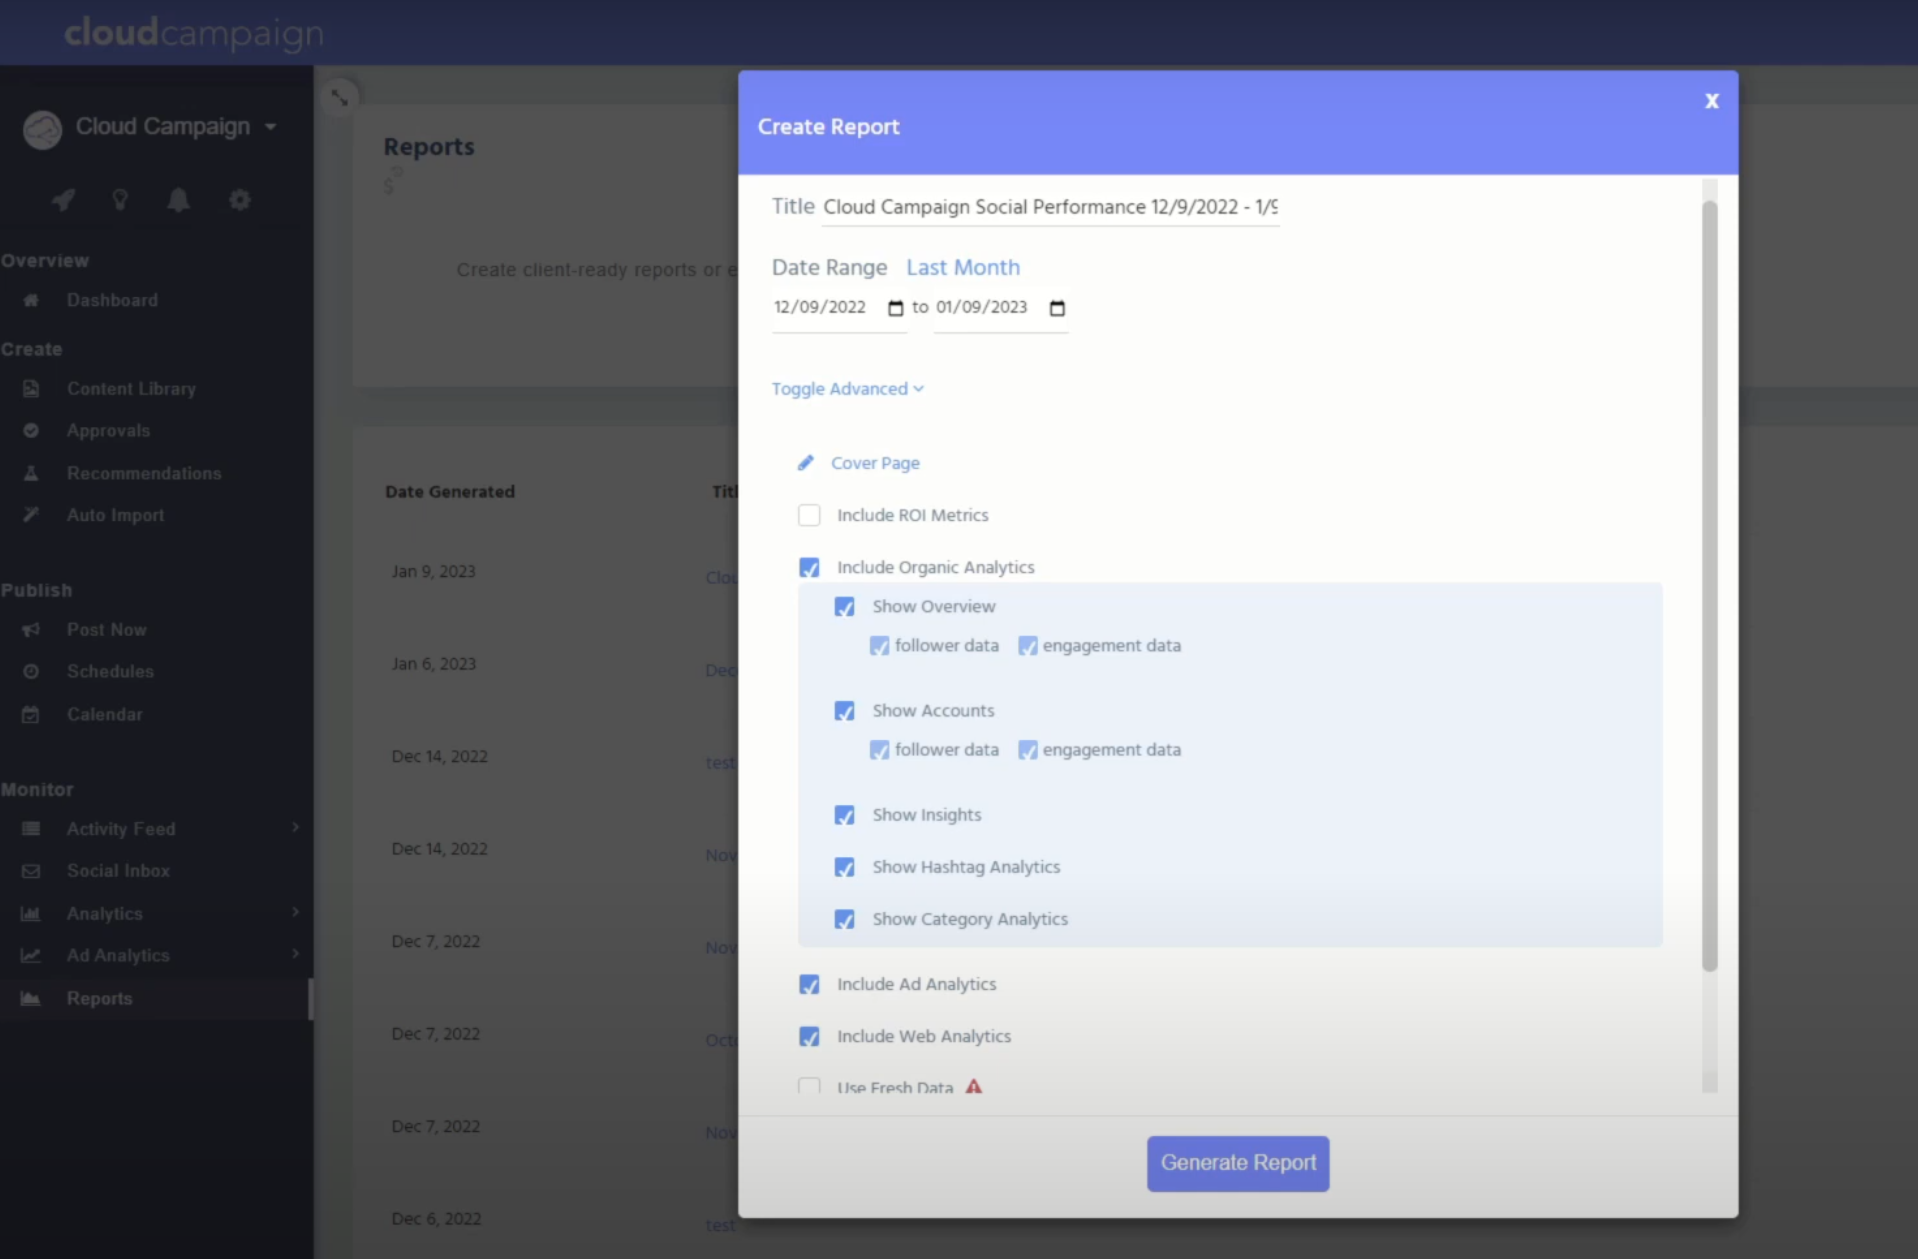
Task: Uncheck Include Organic Analytics
Action: pyautogui.click(x=809, y=567)
